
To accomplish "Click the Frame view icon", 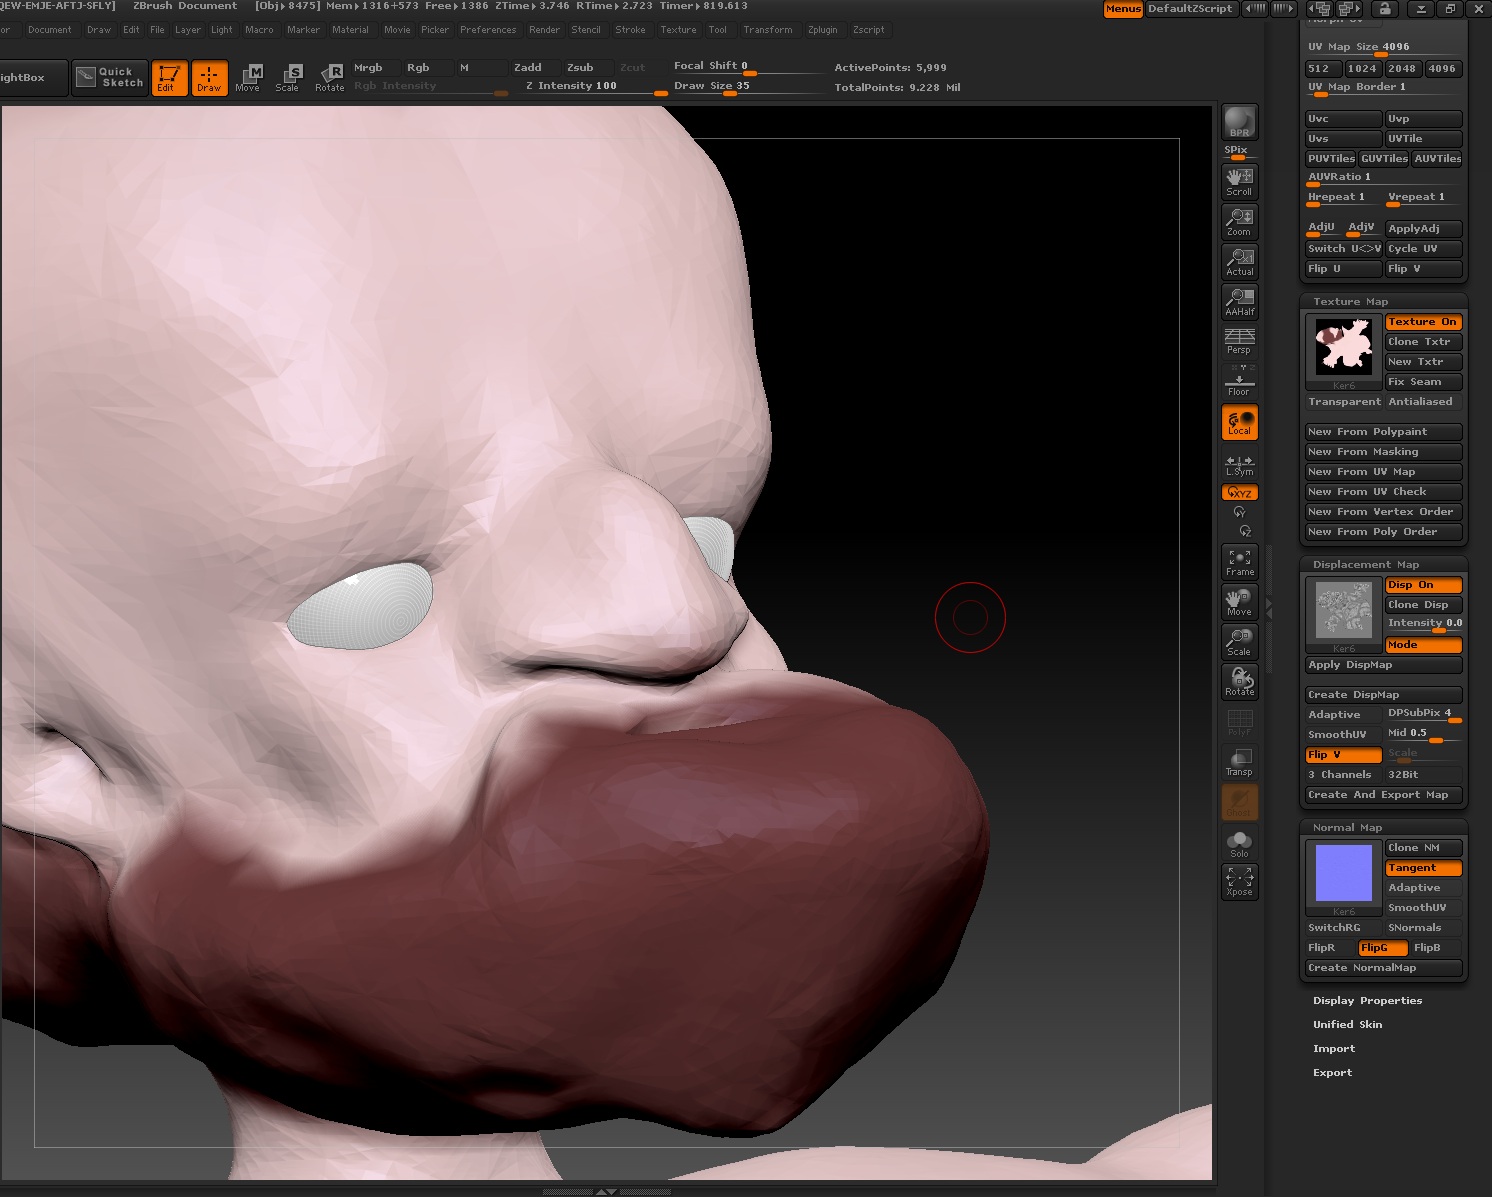I will pos(1239,562).
